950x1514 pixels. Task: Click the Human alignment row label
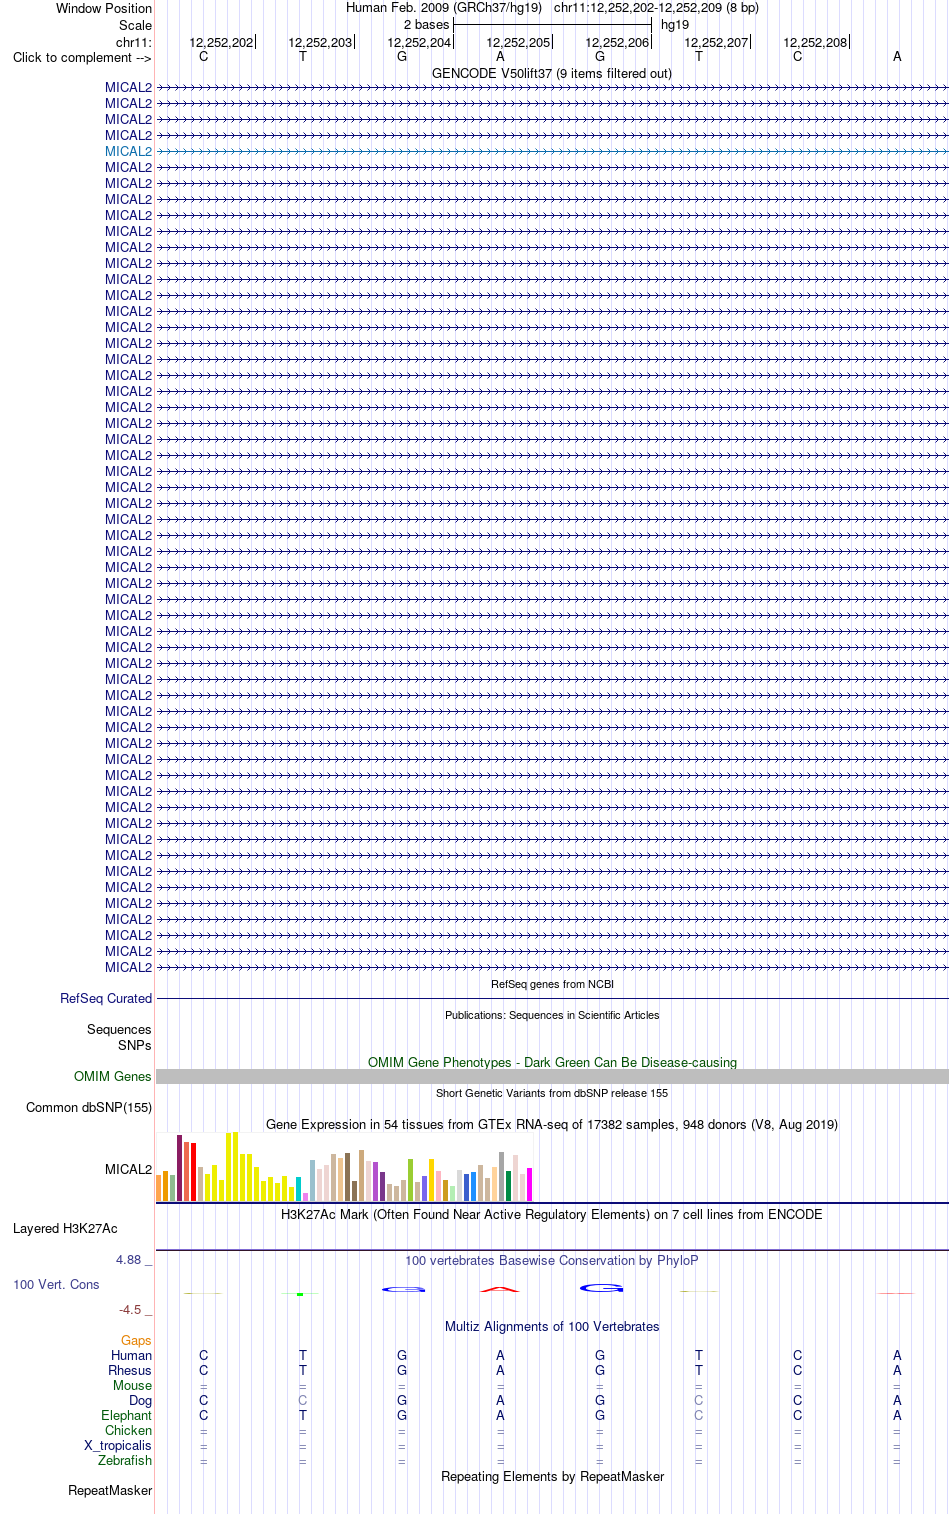coord(131,1355)
